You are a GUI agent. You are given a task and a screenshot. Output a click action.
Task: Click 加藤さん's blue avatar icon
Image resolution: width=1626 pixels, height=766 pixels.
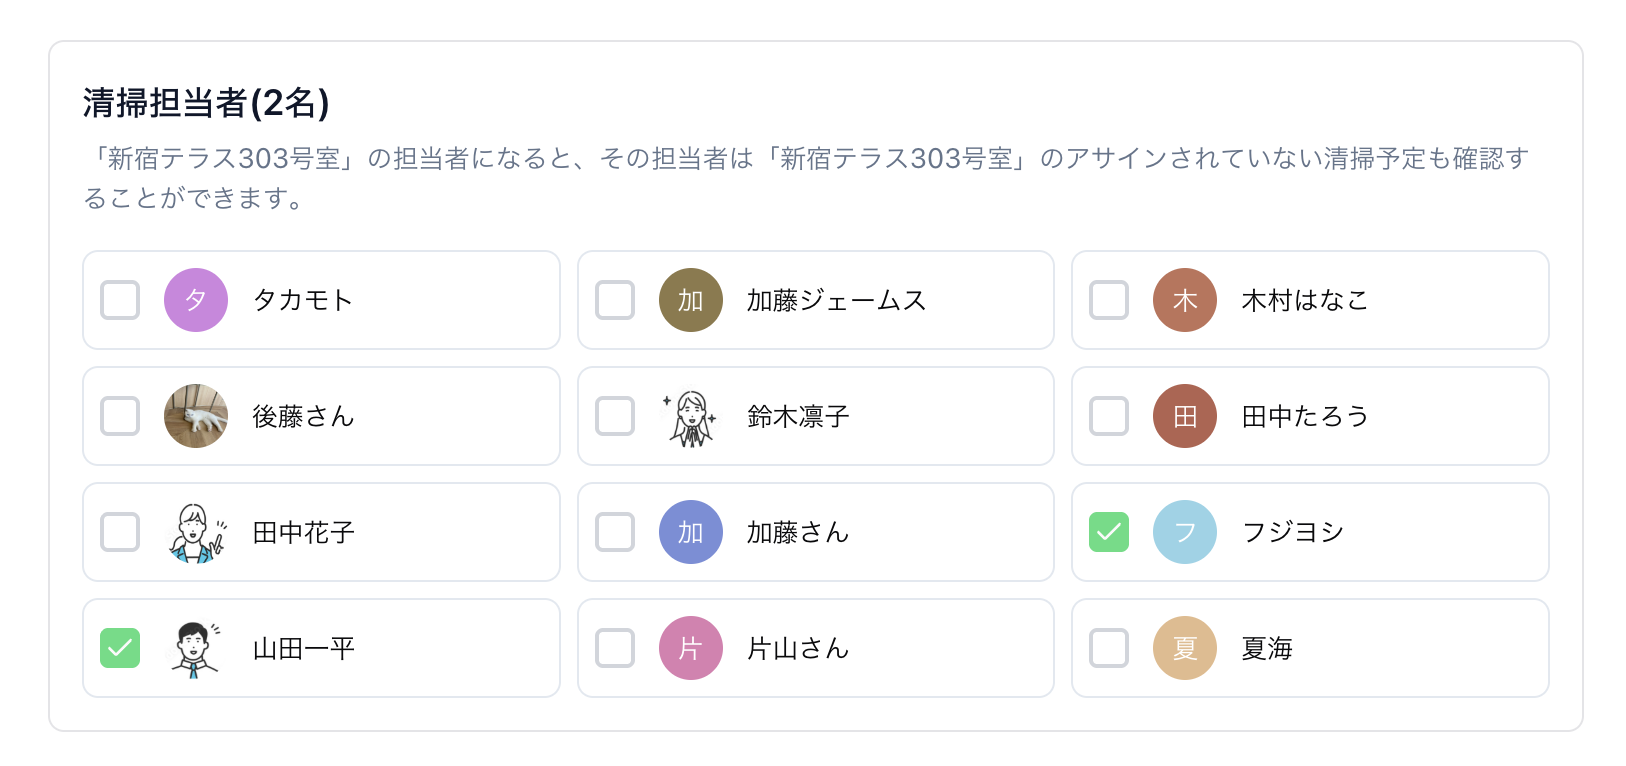691,532
